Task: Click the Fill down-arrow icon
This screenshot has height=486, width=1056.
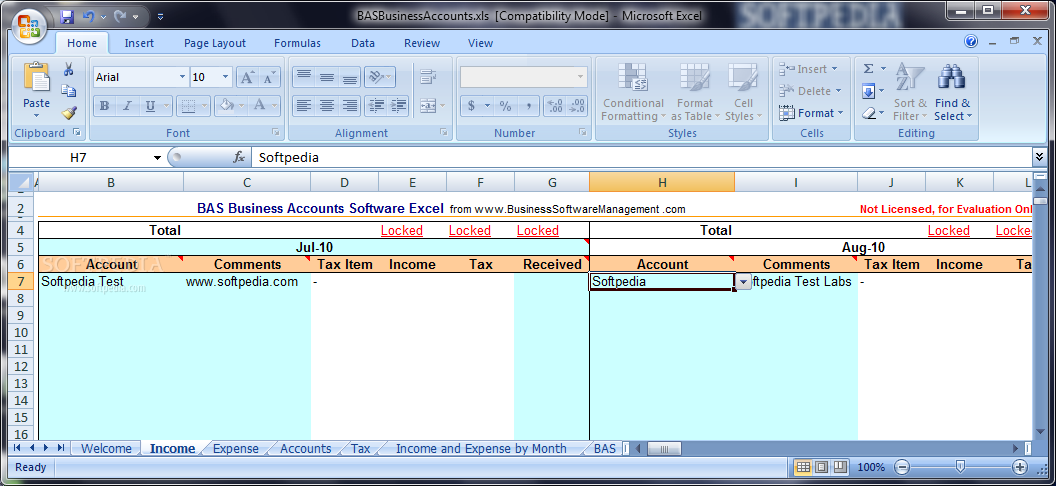Action: tap(869, 91)
